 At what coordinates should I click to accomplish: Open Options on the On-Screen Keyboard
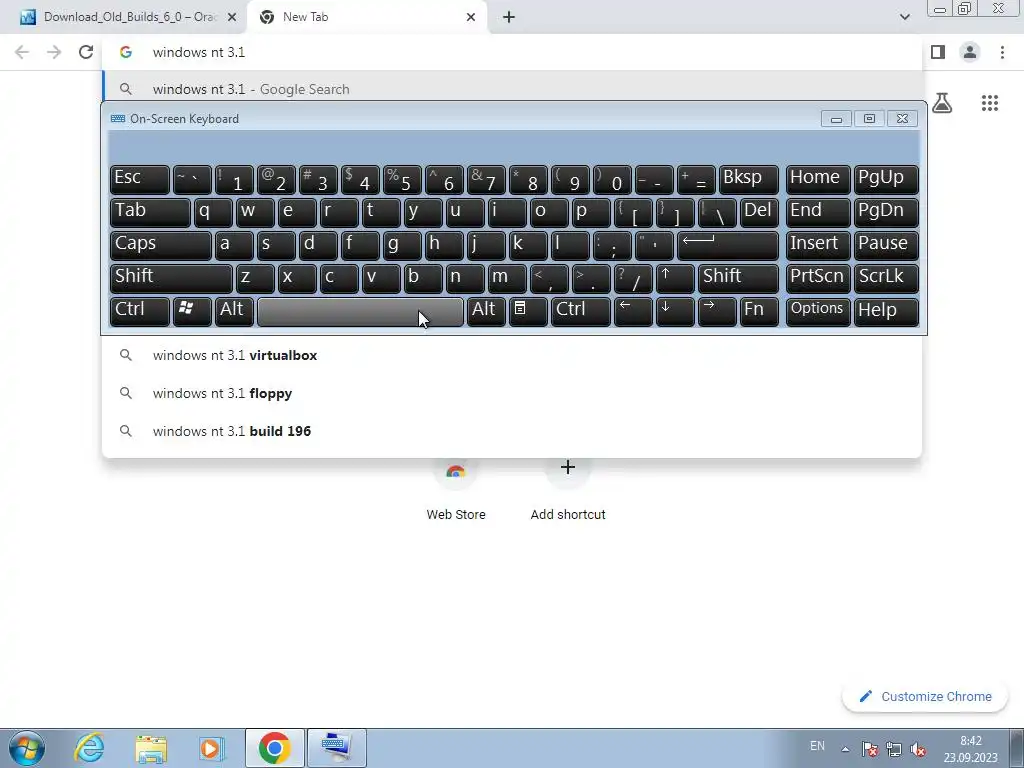(818, 311)
